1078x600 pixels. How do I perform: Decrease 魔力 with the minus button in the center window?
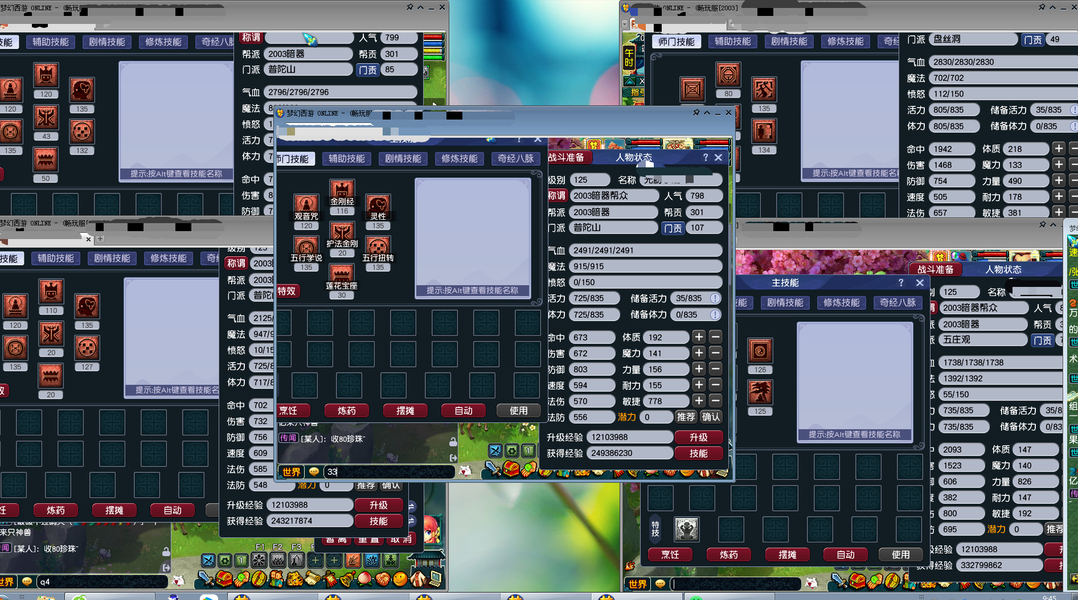(716, 353)
